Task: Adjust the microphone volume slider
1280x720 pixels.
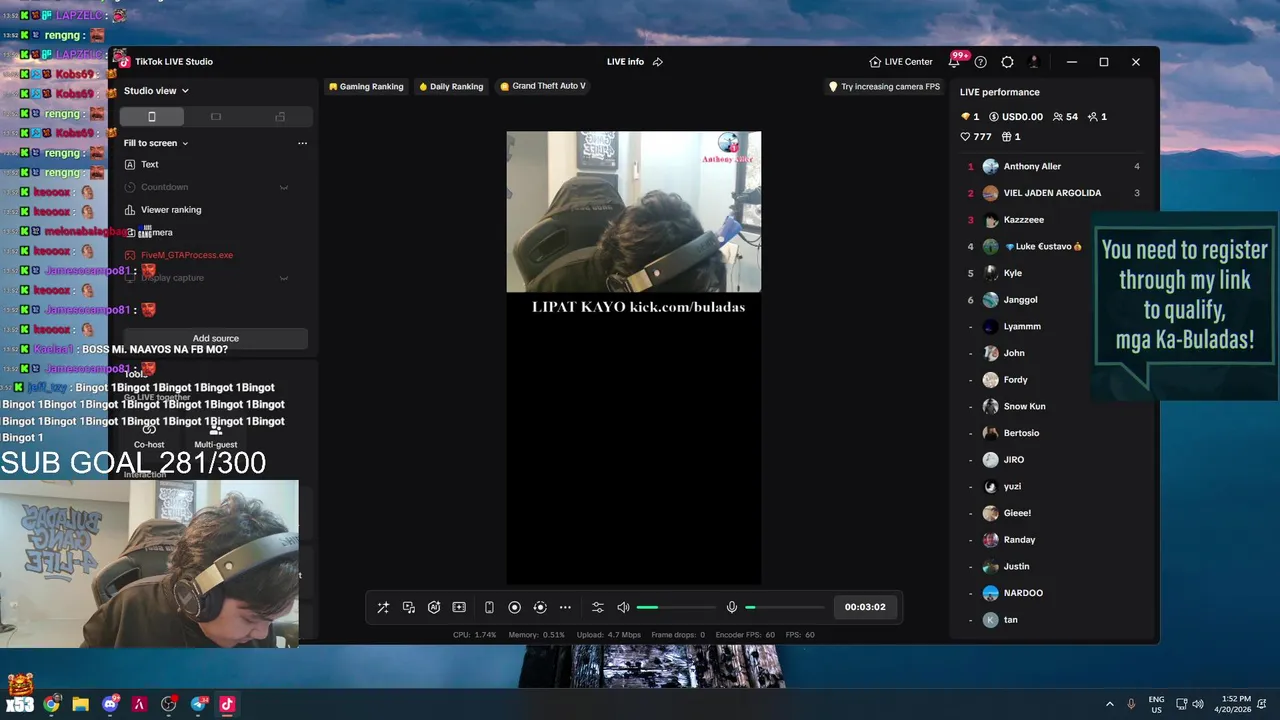Action: pyautogui.click(x=785, y=607)
